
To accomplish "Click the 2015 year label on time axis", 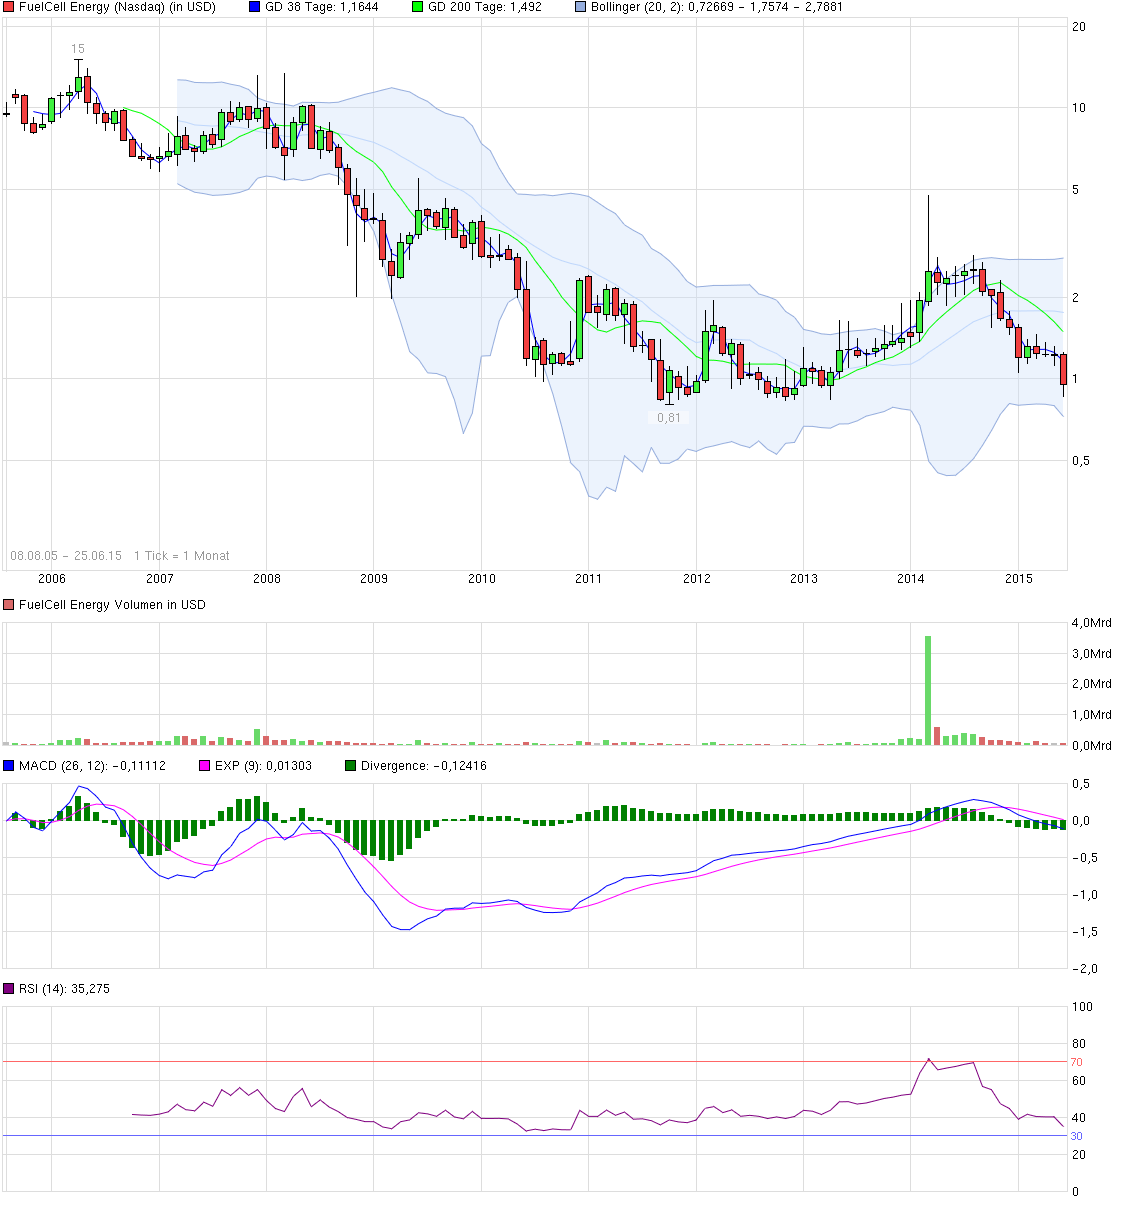I will coord(1019,579).
